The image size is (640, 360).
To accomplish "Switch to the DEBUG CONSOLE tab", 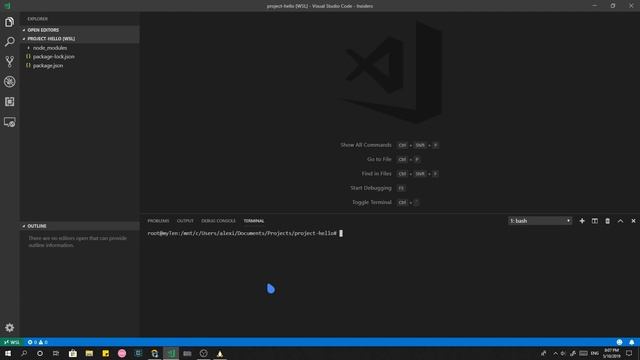I will [218, 221].
